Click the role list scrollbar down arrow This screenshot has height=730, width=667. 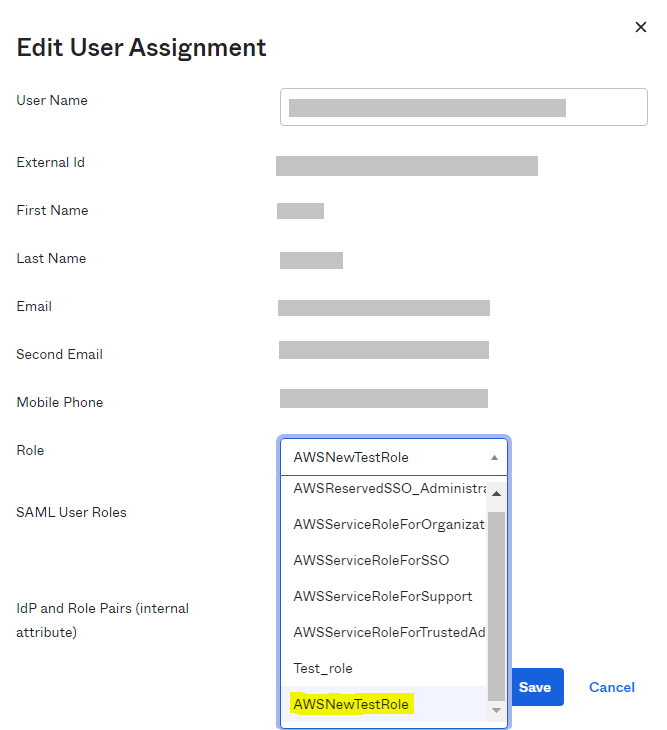(x=496, y=710)
